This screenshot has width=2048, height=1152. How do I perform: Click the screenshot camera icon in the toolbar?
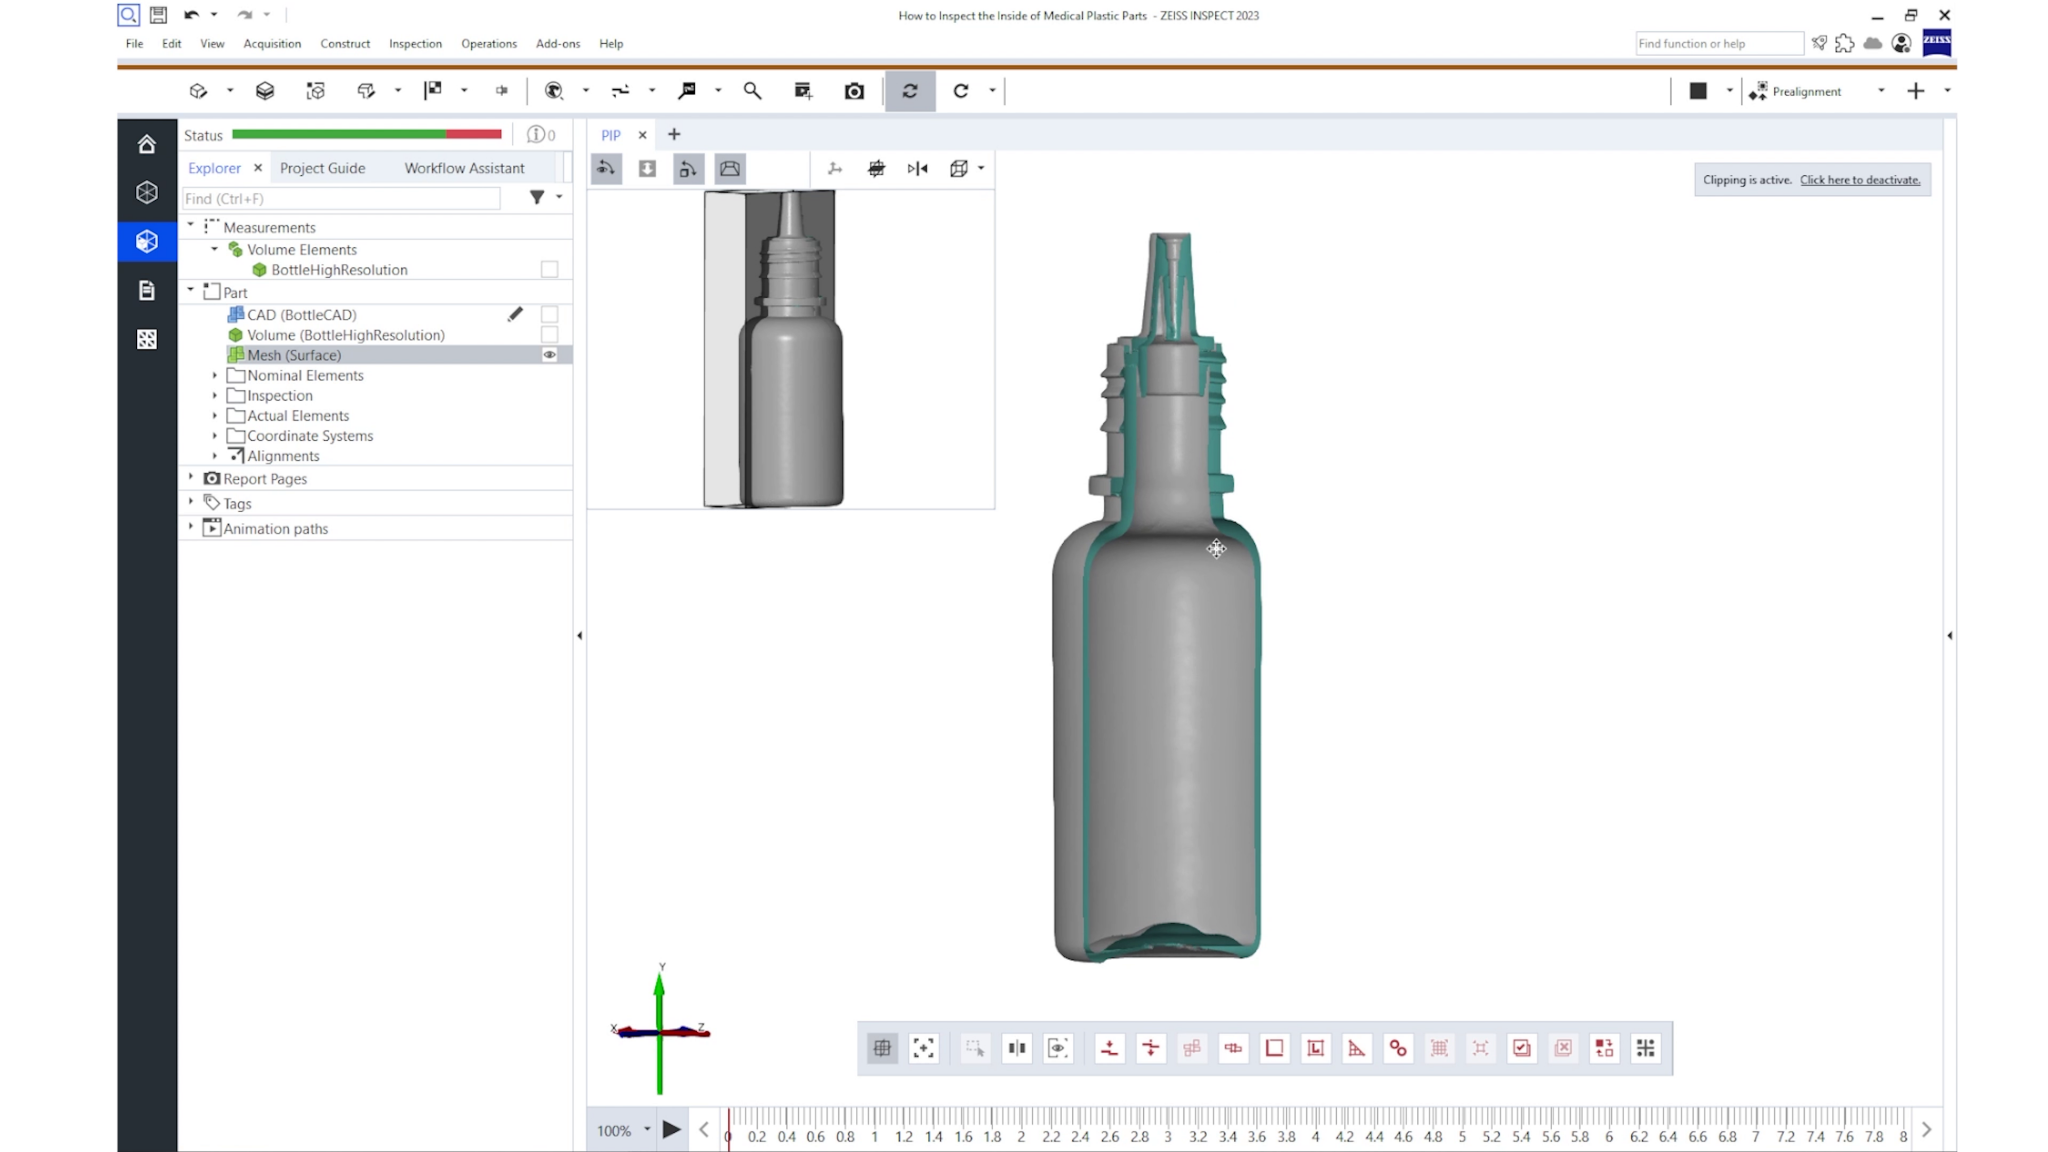click(x=854, y=91)
